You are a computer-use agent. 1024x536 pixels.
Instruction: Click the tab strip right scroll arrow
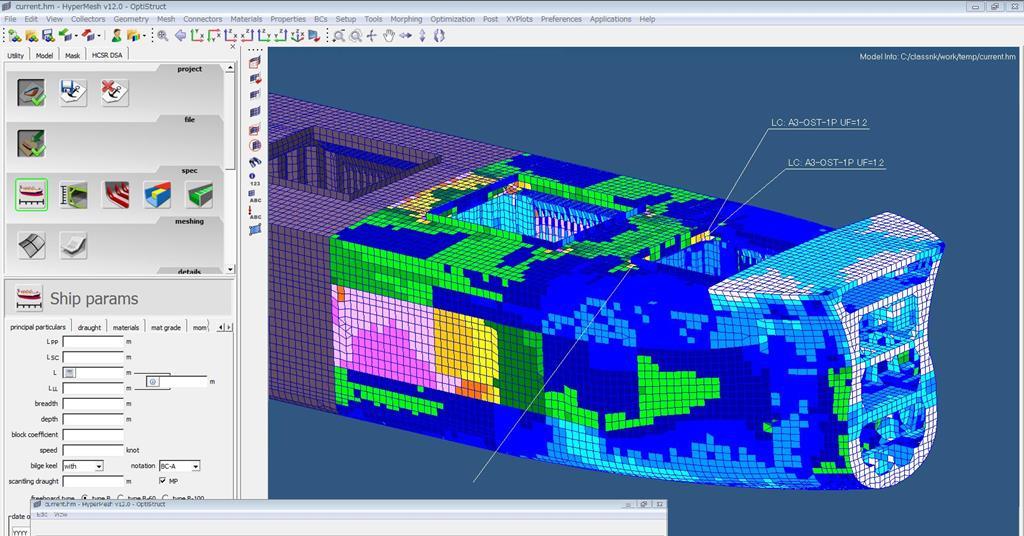coord(228,327)
